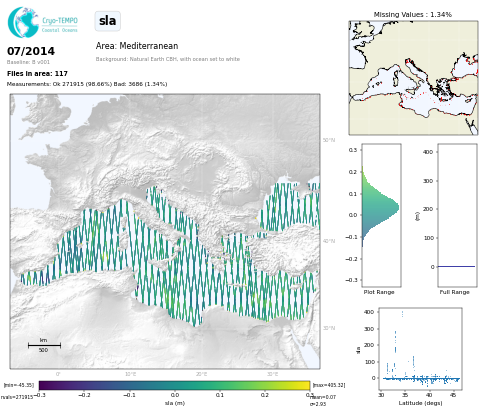The image size is (492, 410).
Task: Click the Files in area: 117 label
Action: click(37, 74)
